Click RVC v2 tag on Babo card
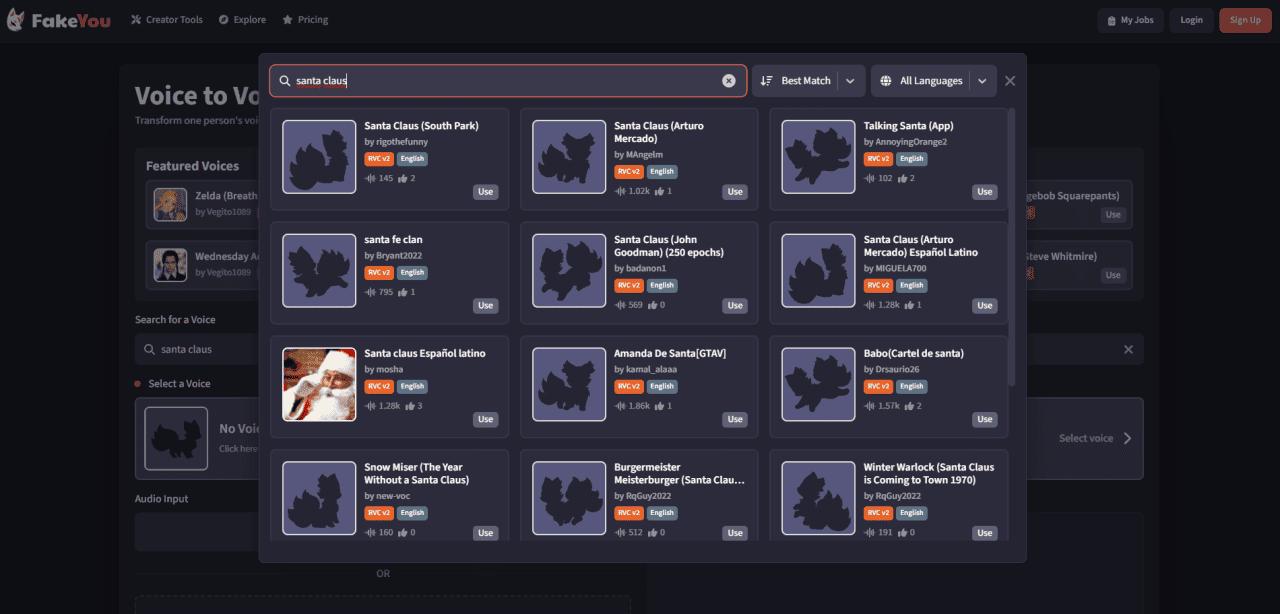Viewport: 1280px width, 614px height. pos(878,386)
